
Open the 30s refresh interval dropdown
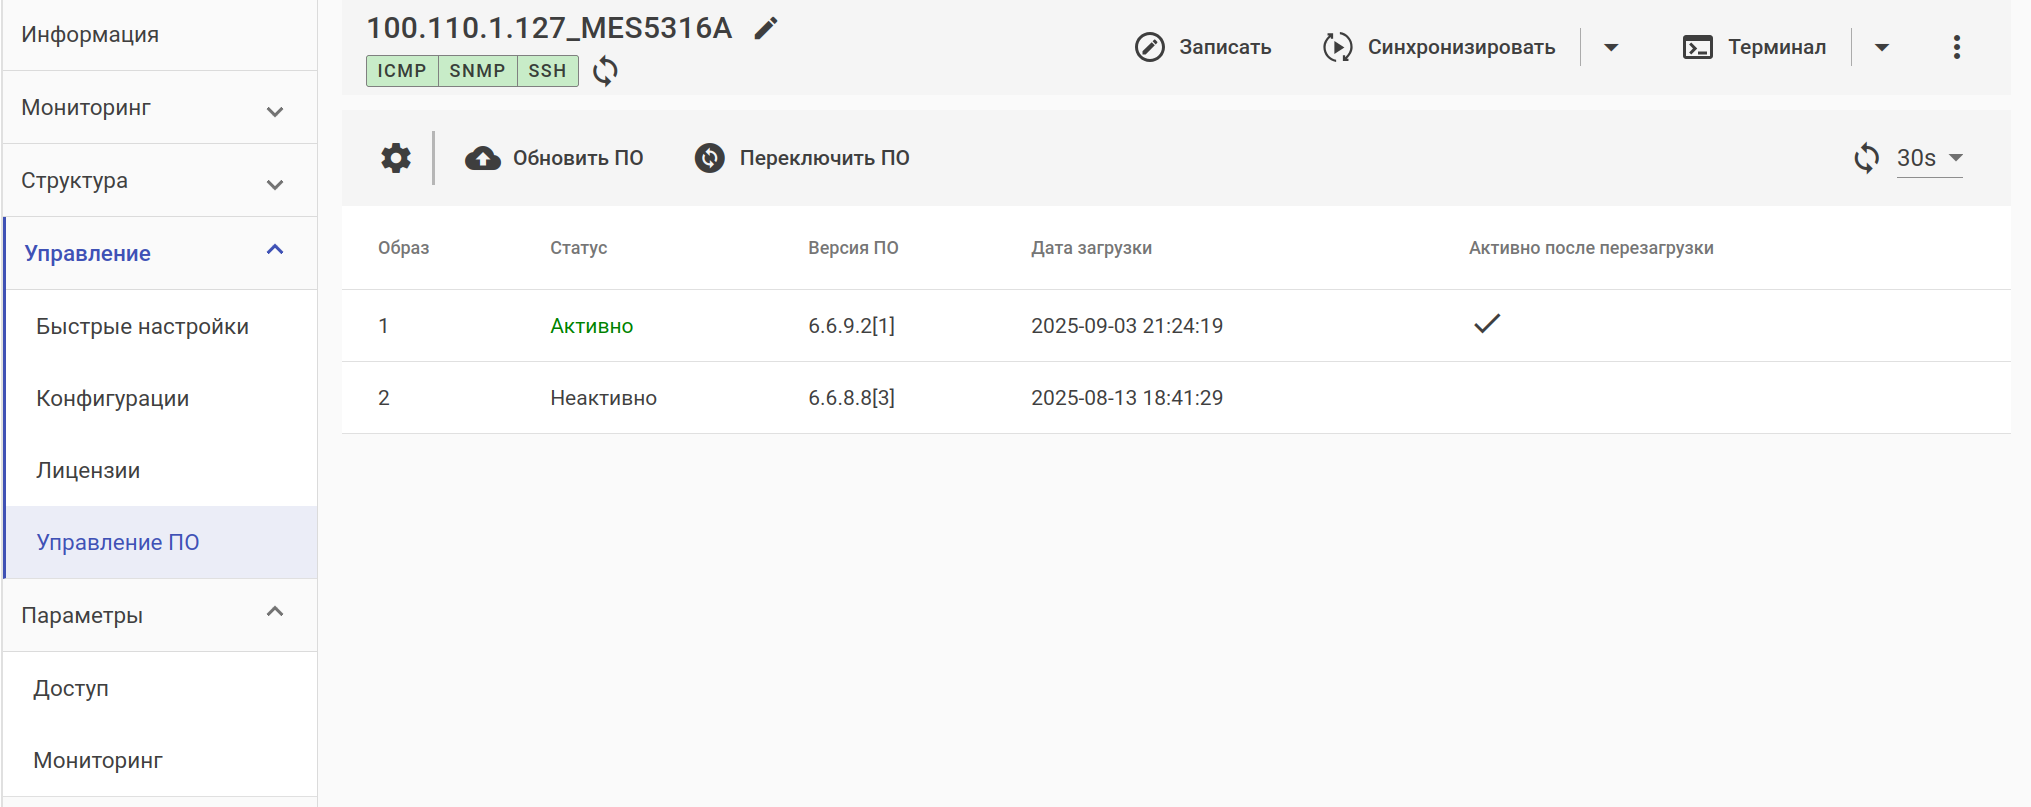(1930, 158)
